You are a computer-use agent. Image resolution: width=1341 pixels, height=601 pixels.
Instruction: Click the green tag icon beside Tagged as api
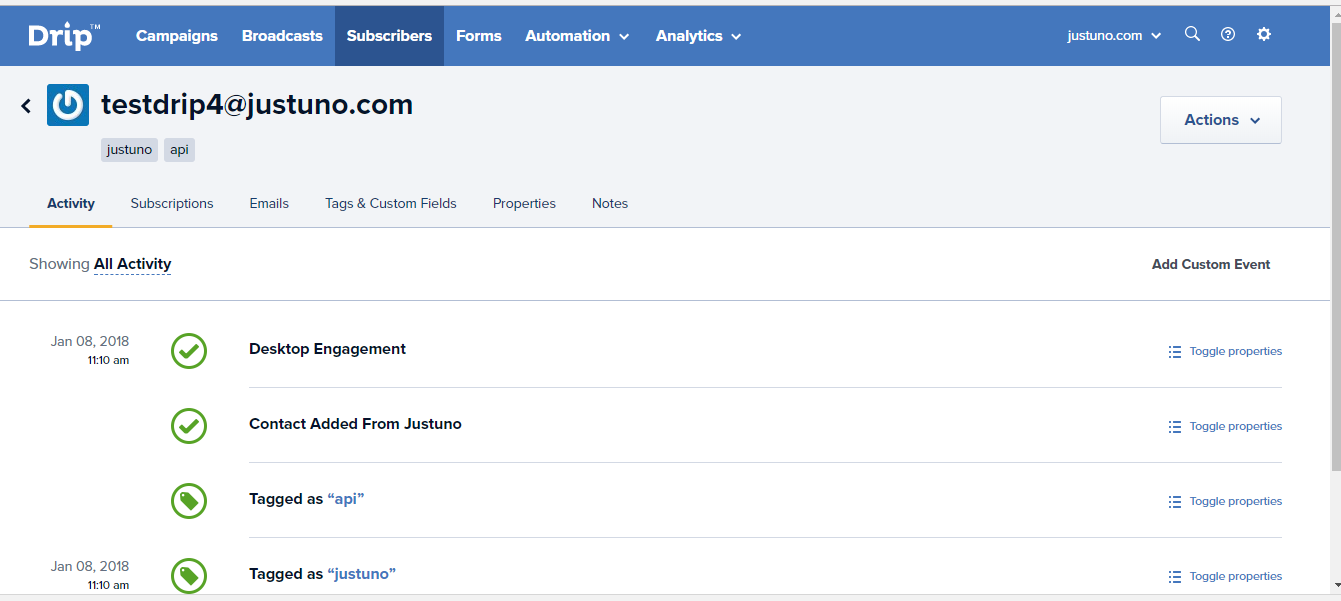click(x=188, y=501)
